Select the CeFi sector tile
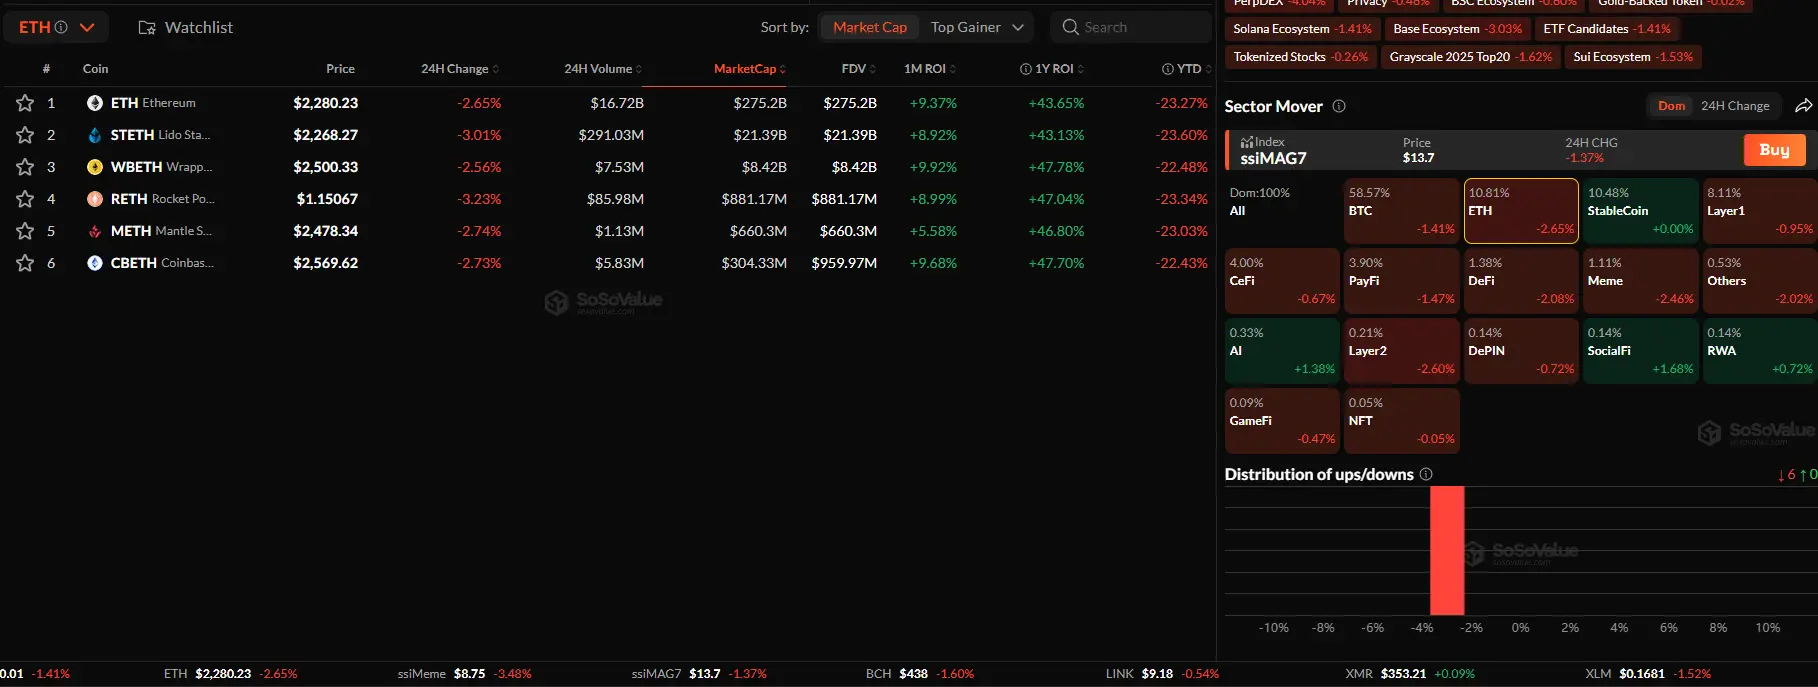Viewport: 1818px width, 687px height. 1282,281
